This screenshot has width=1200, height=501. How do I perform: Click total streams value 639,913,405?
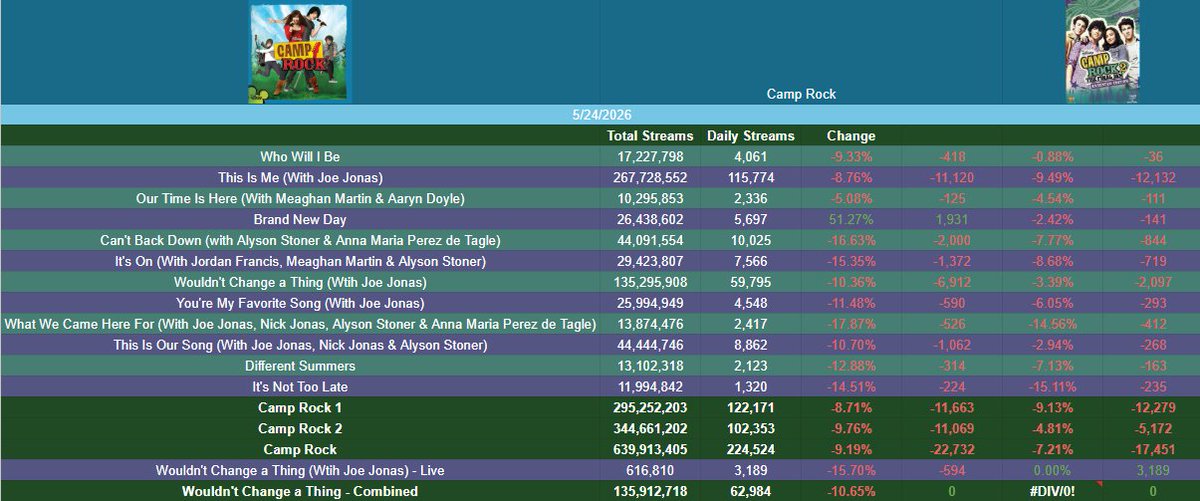pos(650,450)
